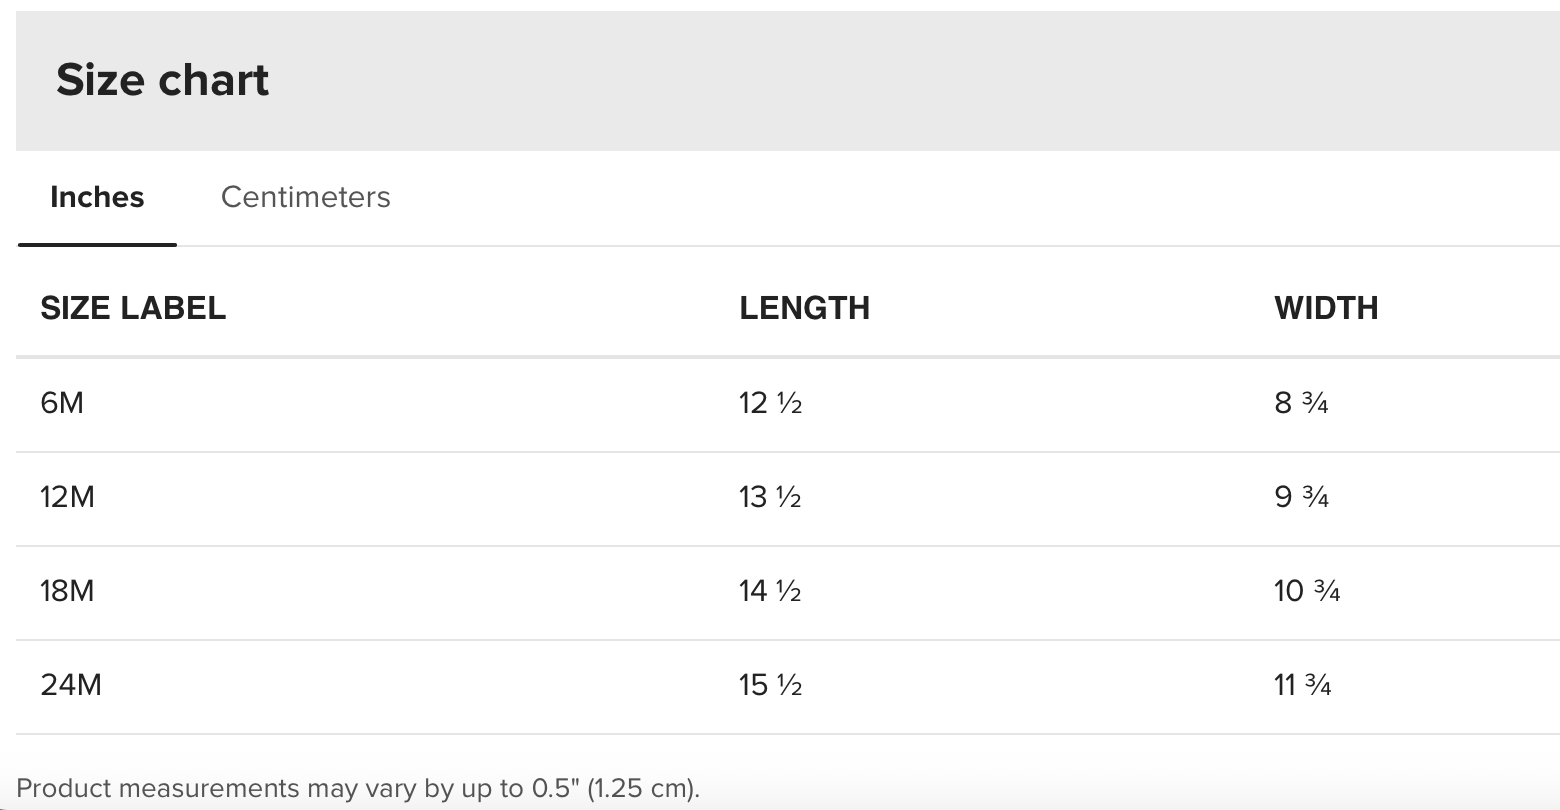Click the Size chart heading

163,80
